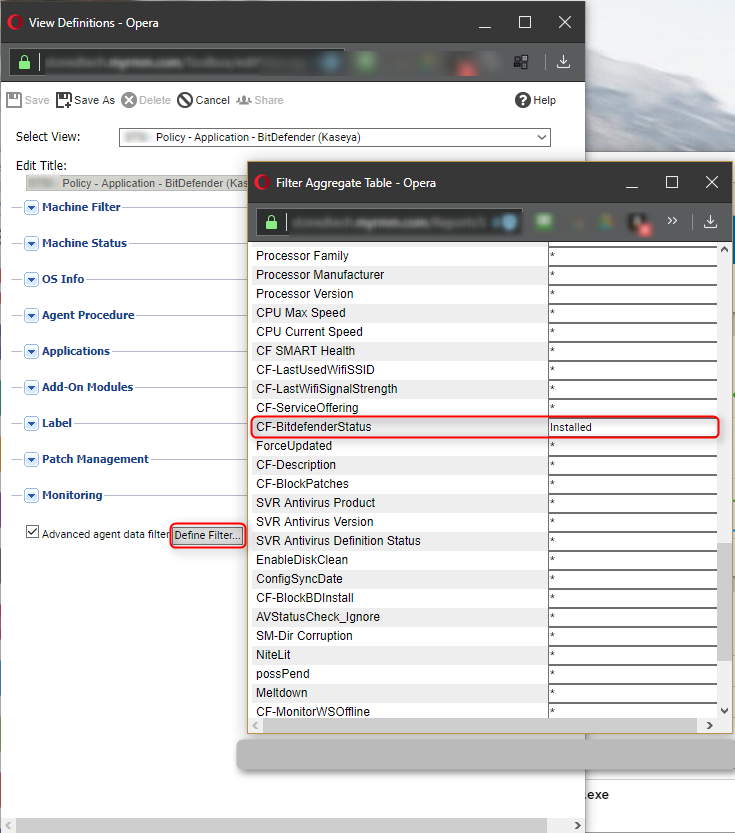735x833 pixels.
Task: Click the Delete icon in the toolbar
Action: click(x=129, y=100)
